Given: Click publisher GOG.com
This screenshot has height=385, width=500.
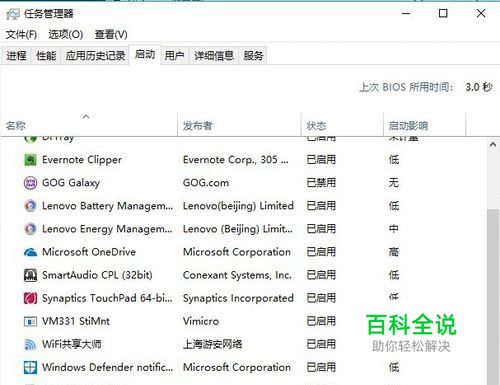Looking at the screenshot, I should [206, 183].
